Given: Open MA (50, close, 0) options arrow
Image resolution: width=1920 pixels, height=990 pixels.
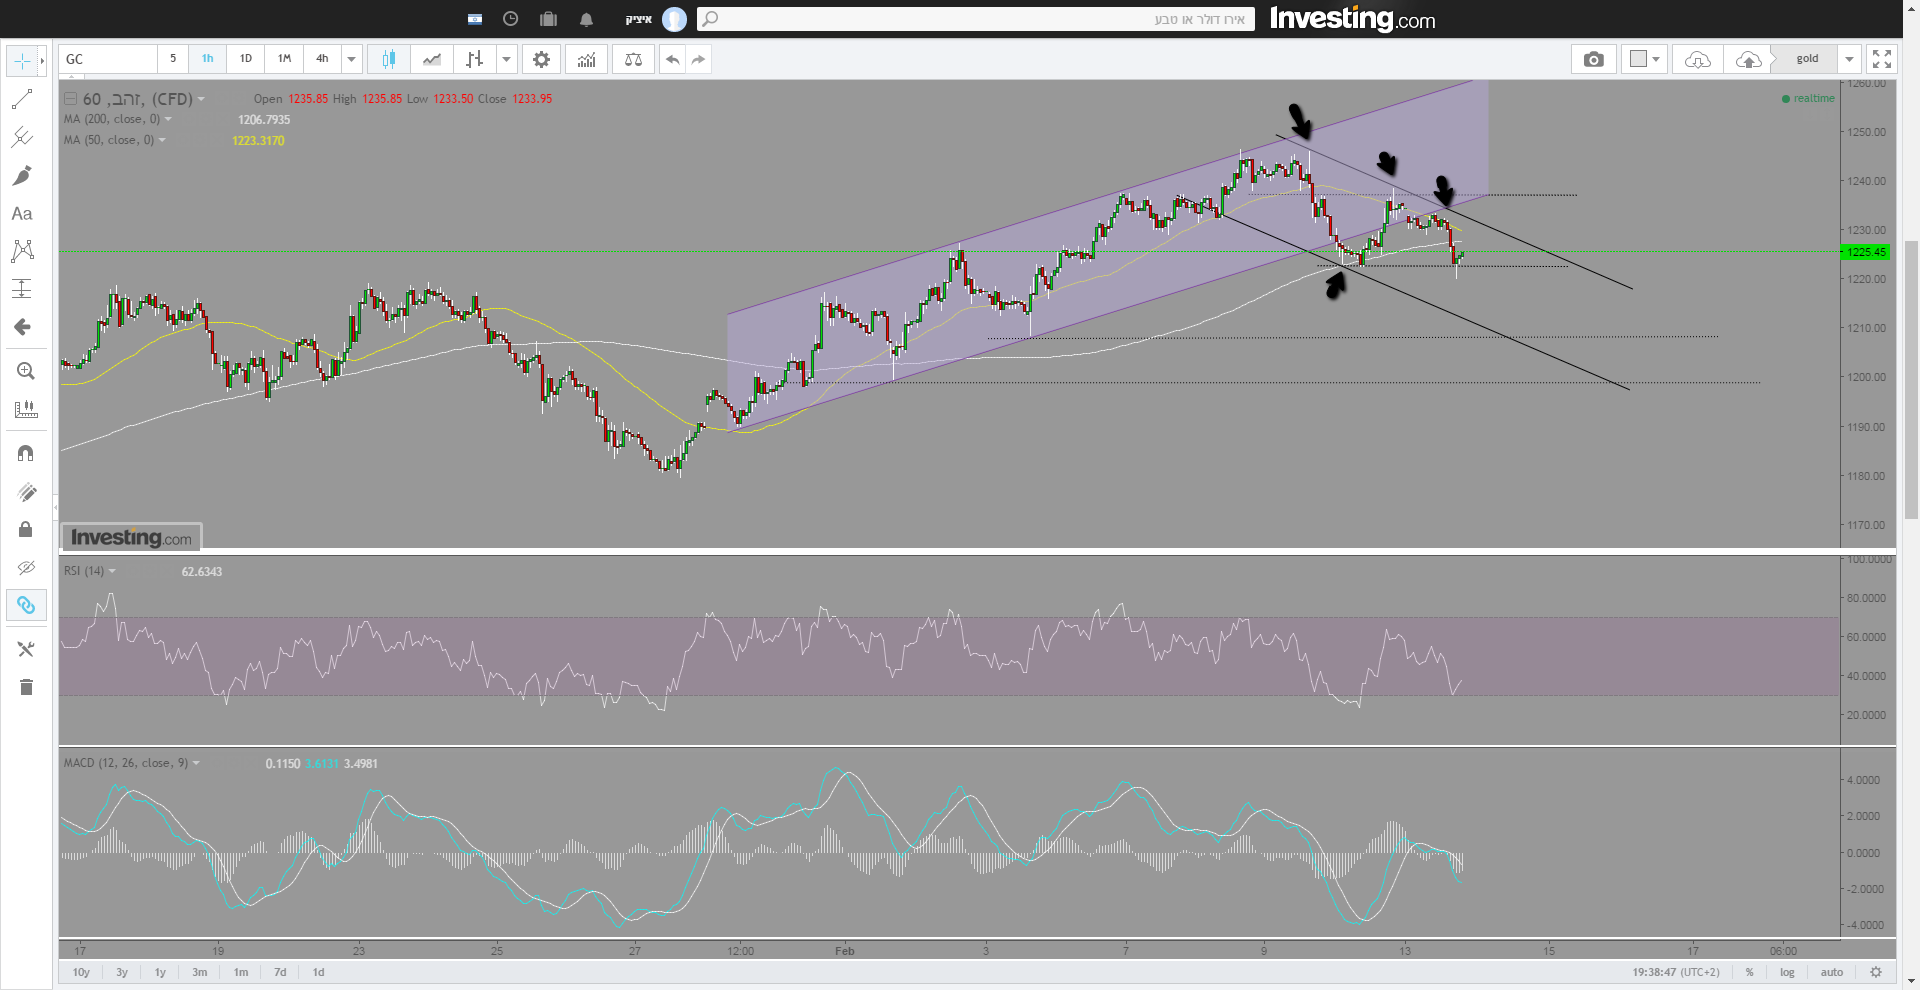Looking at the screenshot, I should (162, 140).
